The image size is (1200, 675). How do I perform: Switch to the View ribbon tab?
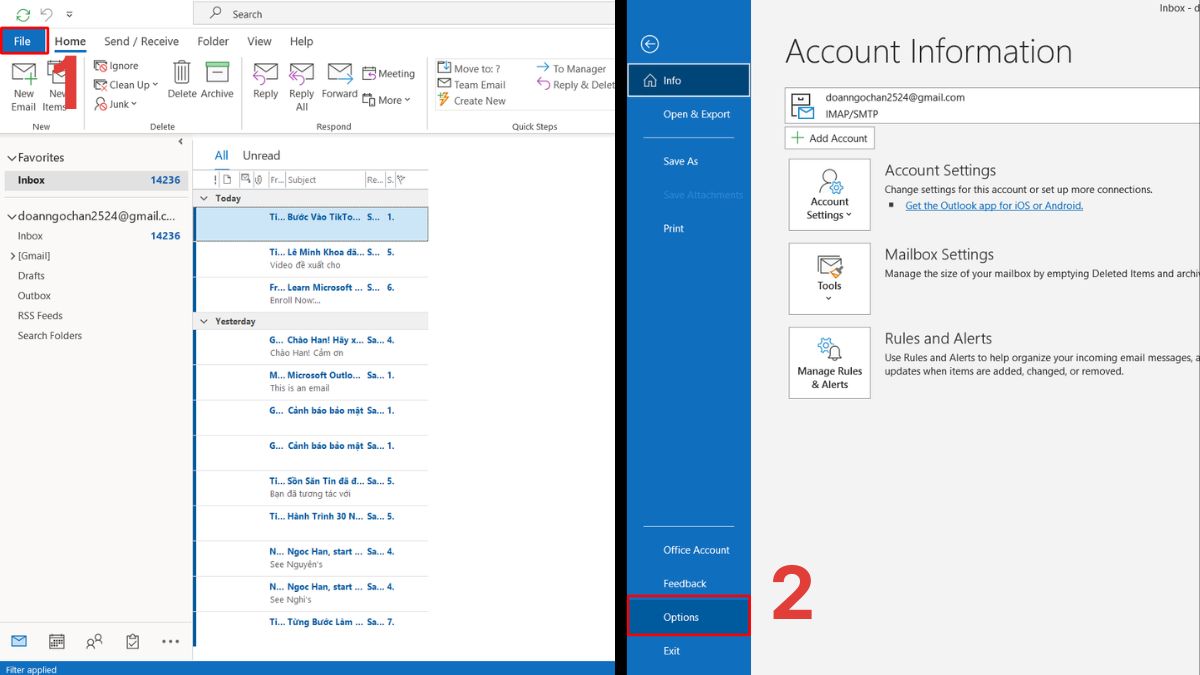(x=259, y=41)
